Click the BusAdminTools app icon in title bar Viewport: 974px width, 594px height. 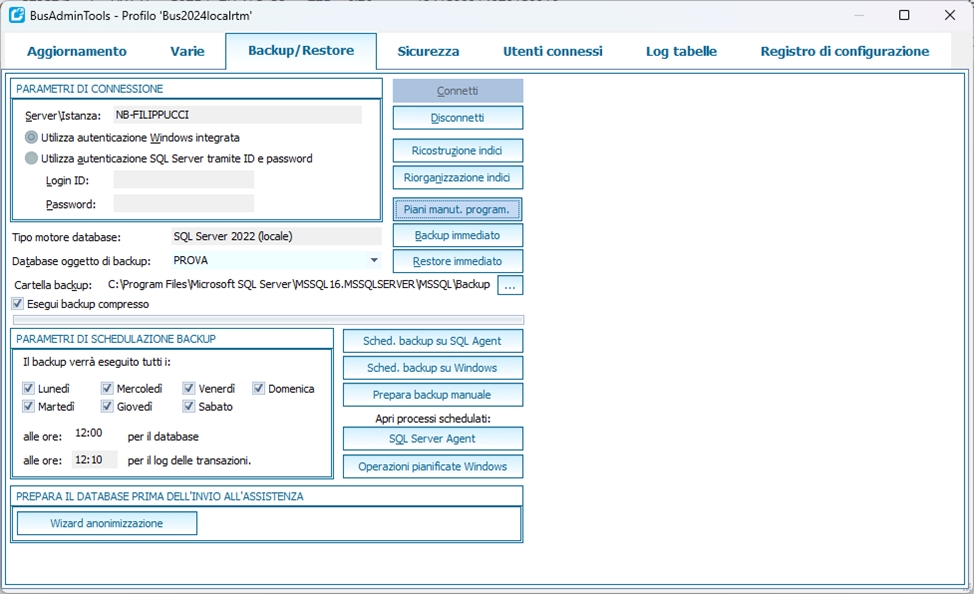click(x=17, y=15)
